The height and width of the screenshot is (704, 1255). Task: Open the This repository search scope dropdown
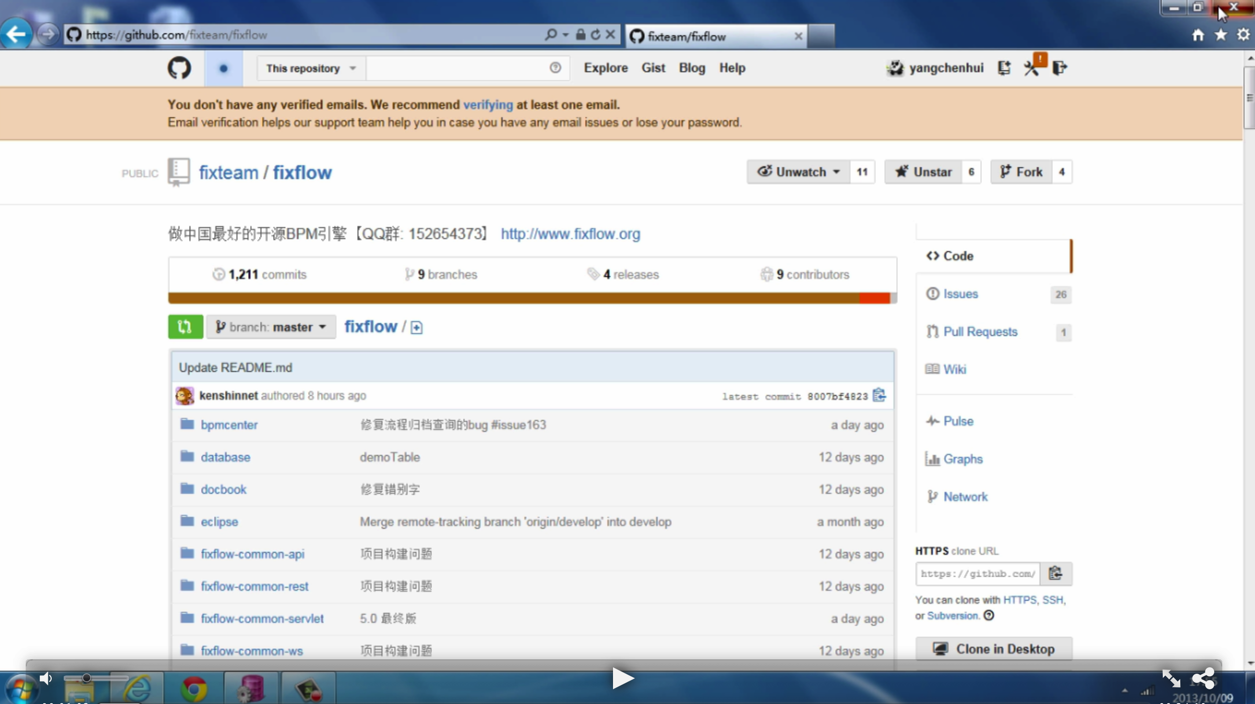pyautogui.click(x=311, y=68)
